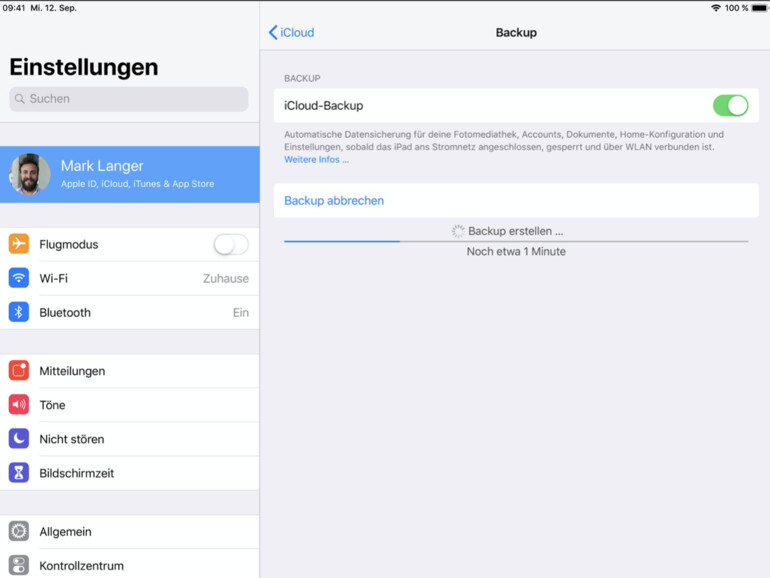Open the Weitere Infos link

(316, 160)
